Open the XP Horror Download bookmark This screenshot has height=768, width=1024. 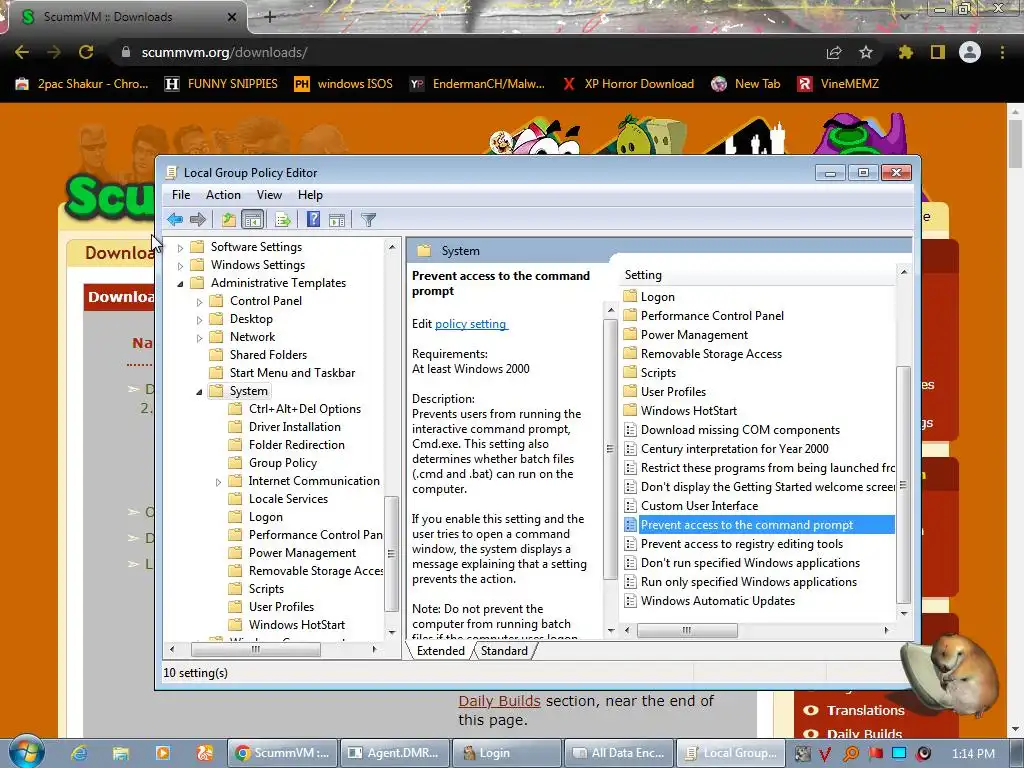tap(628, 84)
